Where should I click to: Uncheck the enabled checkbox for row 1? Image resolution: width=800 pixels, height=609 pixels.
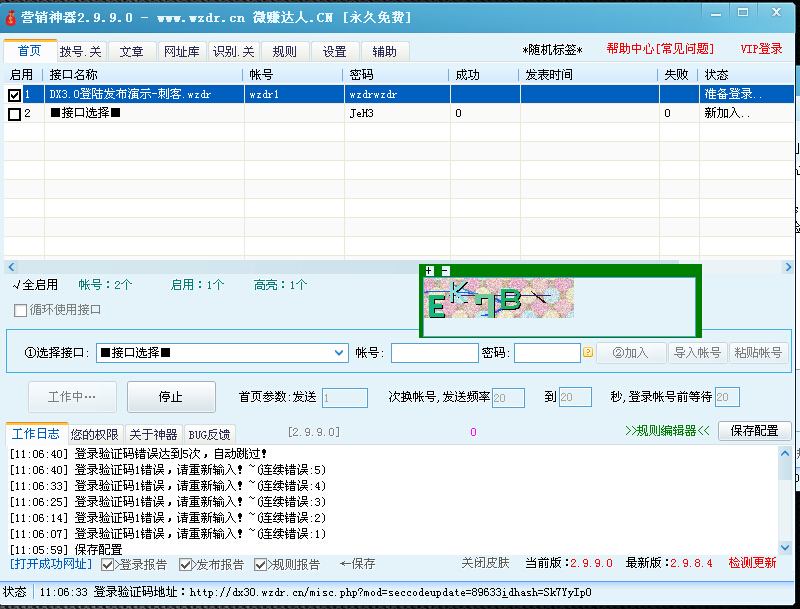(x=14, y=95)
